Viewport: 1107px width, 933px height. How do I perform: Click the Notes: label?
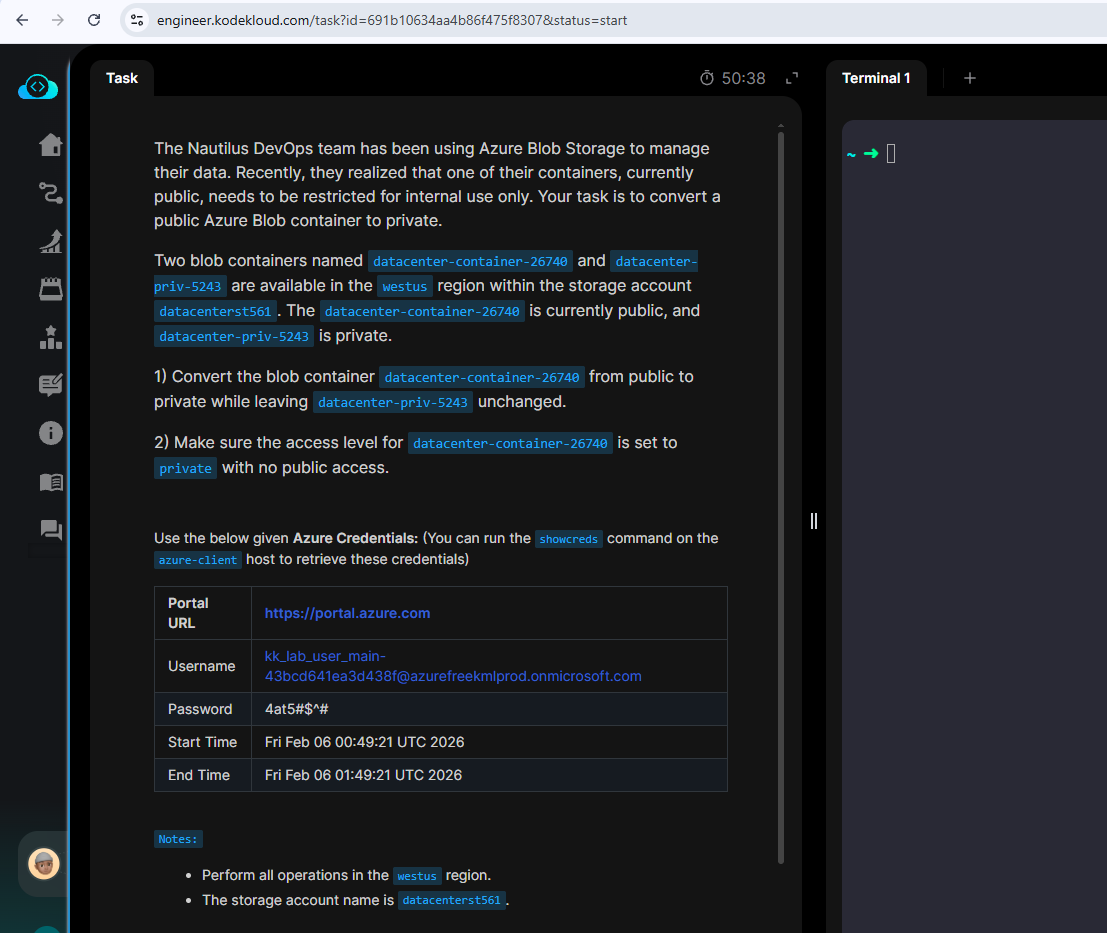click(178, 839)
